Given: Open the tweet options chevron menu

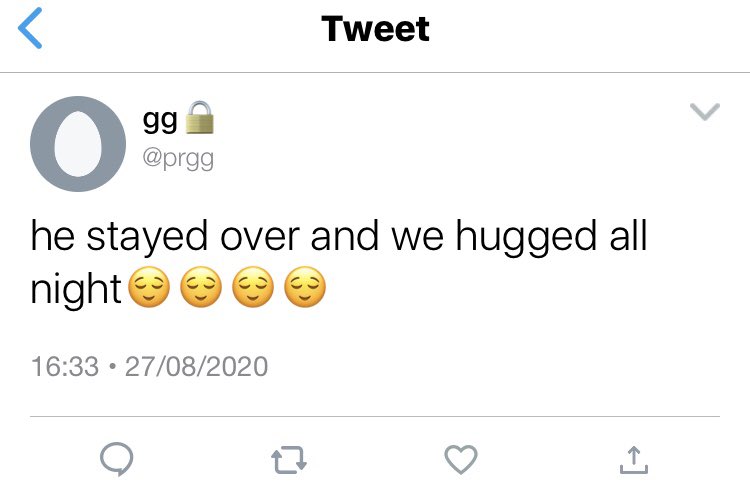Looking at the screenshot, I should [x=705, y=112].
